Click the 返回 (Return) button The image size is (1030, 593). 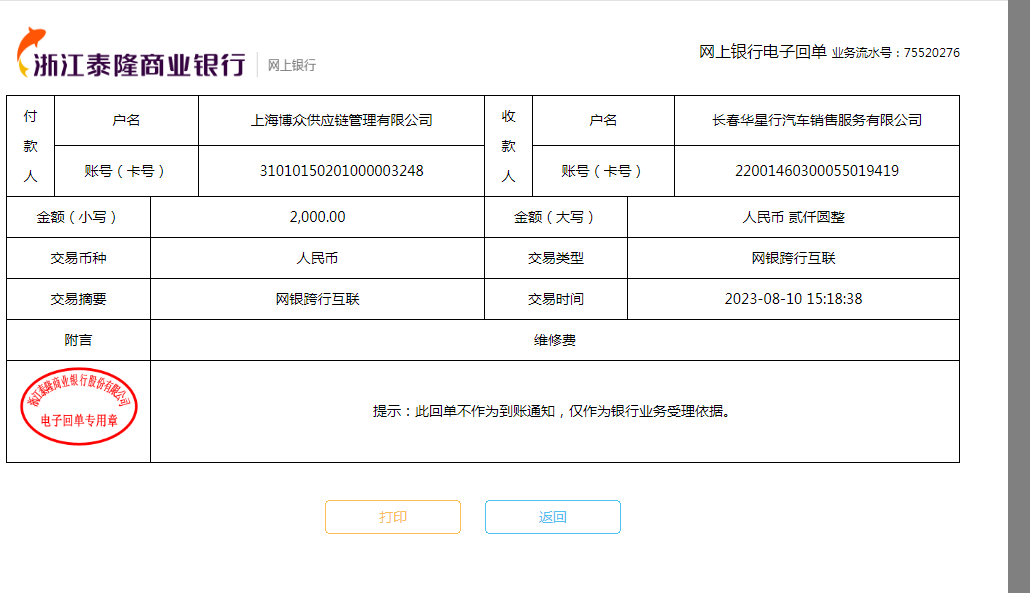[552, 517]
